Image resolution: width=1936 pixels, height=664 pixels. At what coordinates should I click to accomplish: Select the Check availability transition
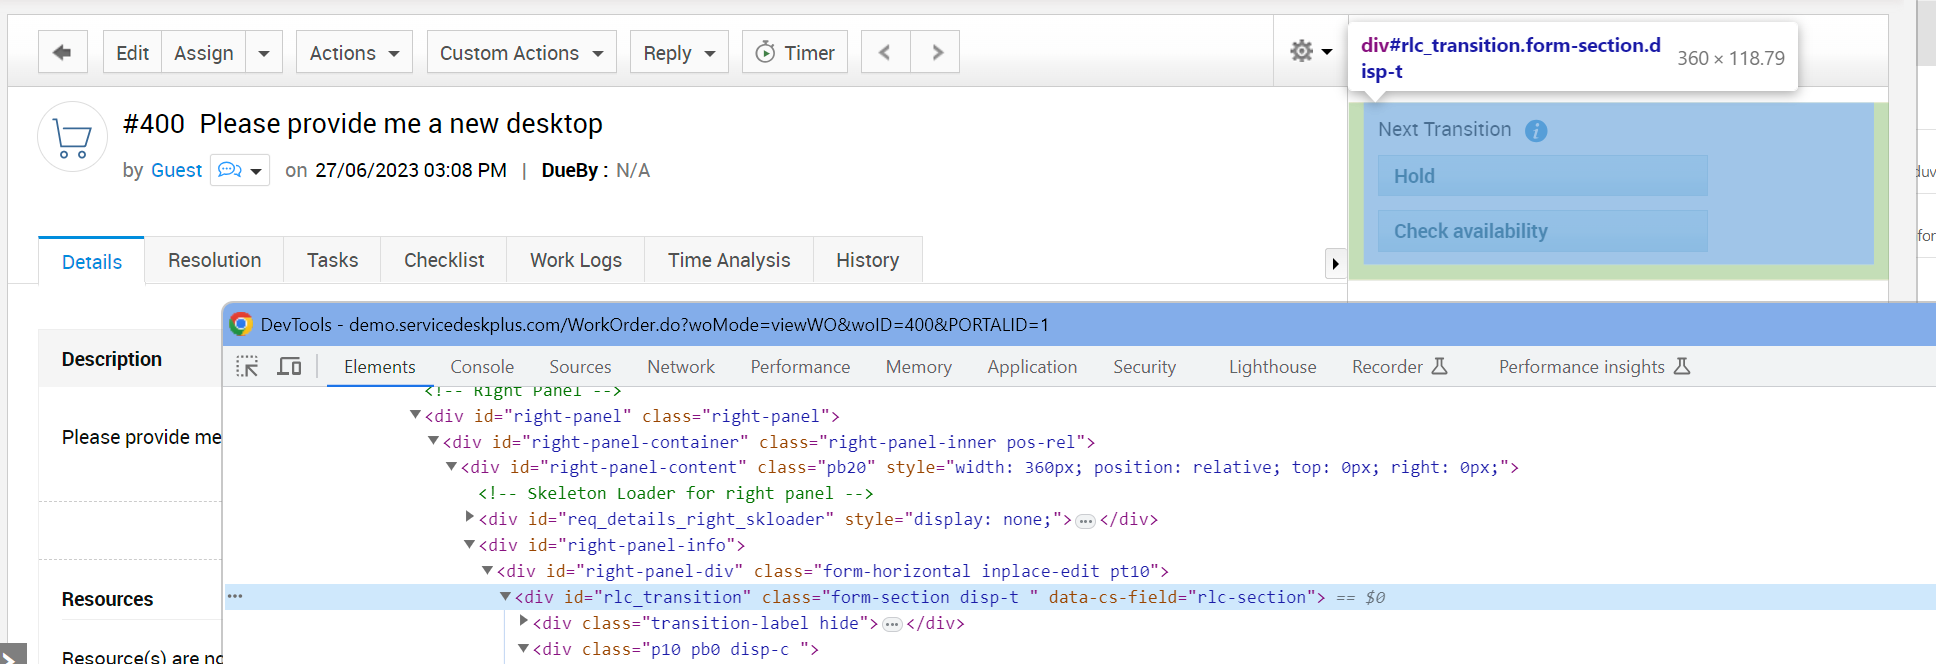[1542, 231]
